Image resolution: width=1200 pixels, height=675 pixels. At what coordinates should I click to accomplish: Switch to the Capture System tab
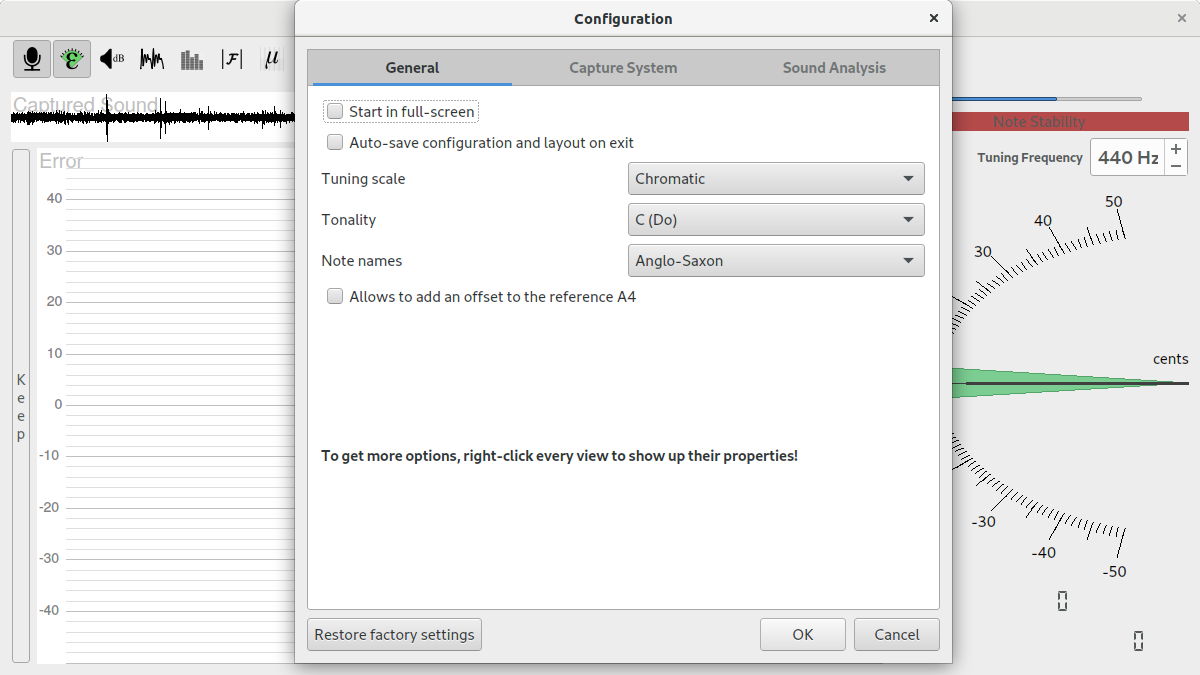(x=623, y=68)
